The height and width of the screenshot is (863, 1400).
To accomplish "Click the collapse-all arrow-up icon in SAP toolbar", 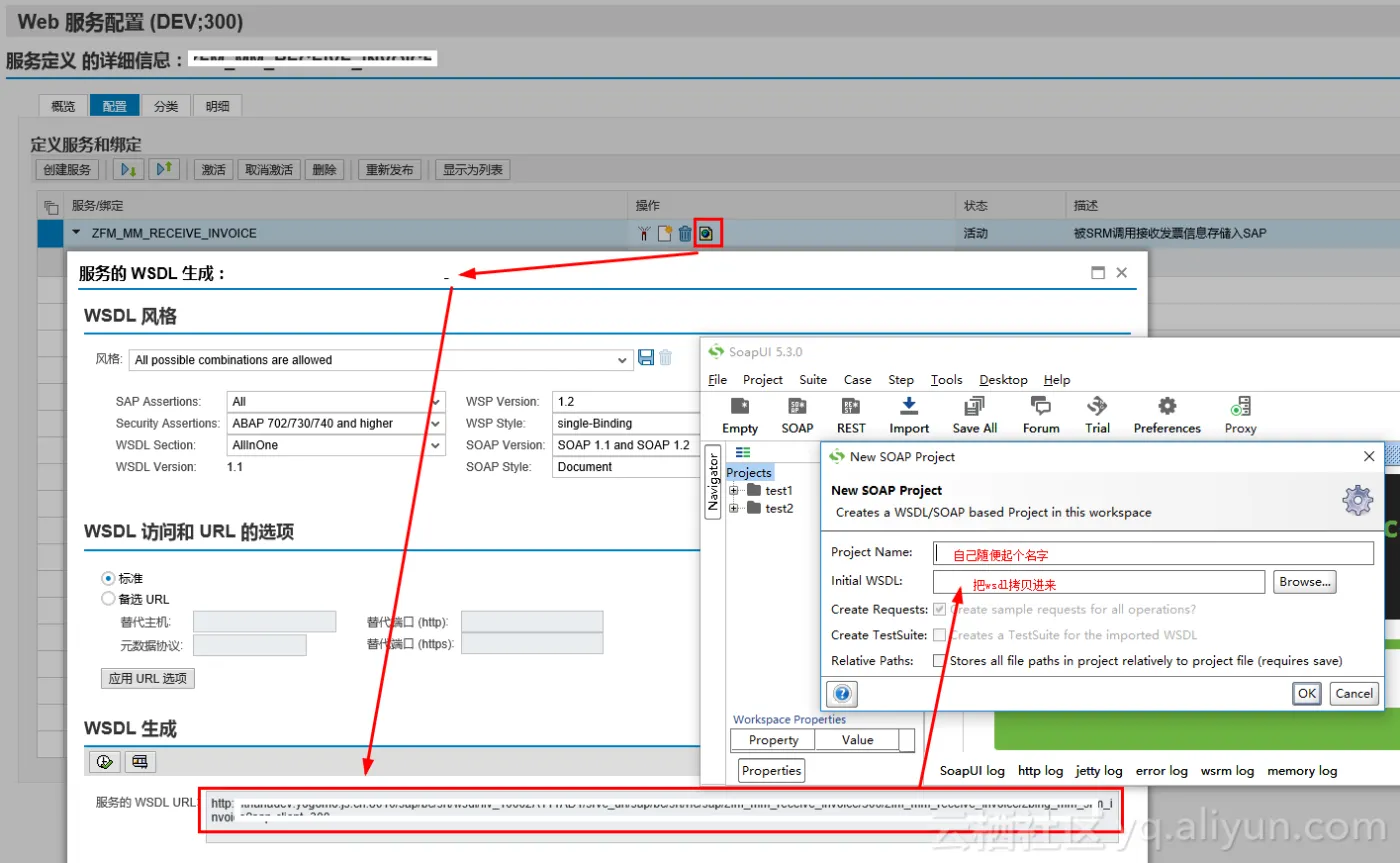I will (164, 169).
